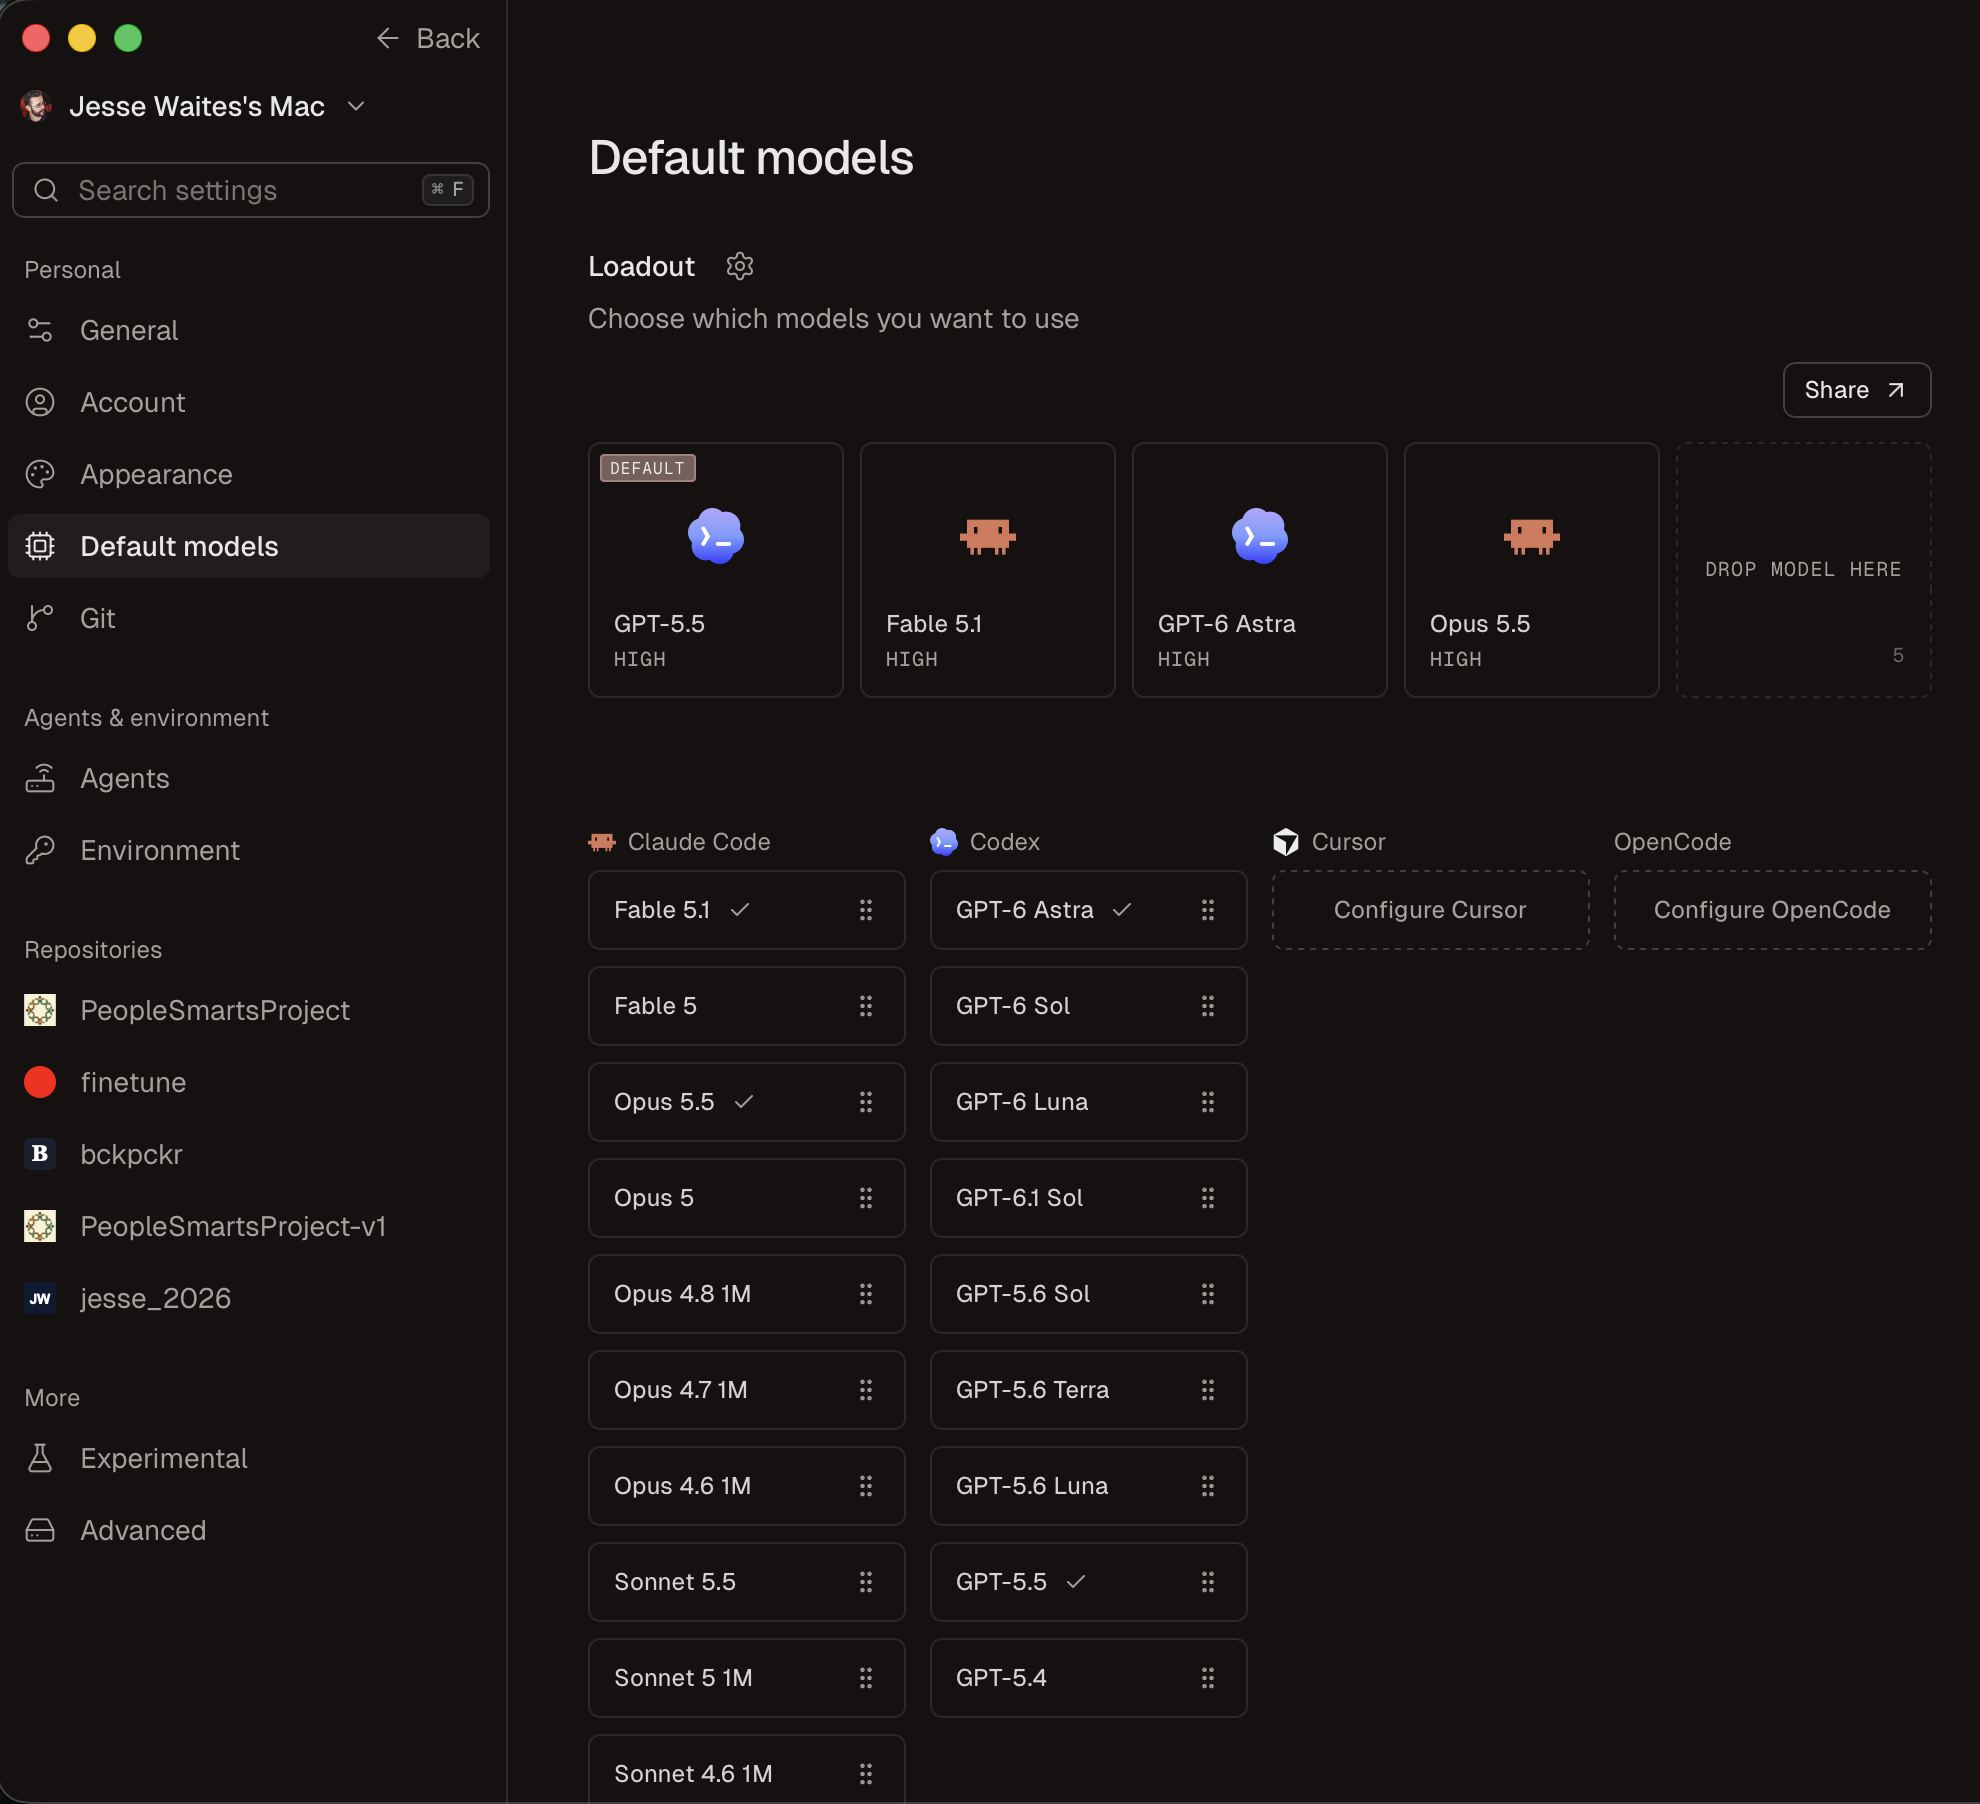This screenshot has height=1804, width=1980.
Task: Click the Advanced drive icon
Action: tap(40, 1530)
